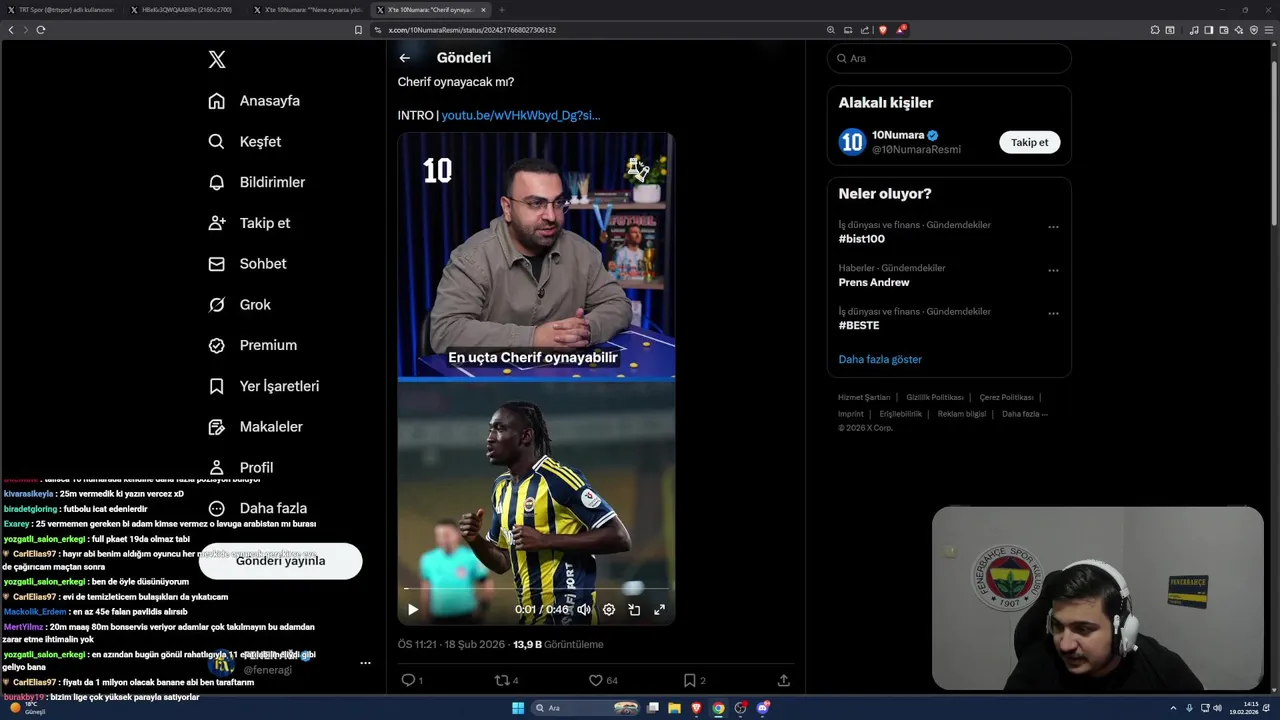Open Discord from the taskbar
Viewport: 1280px width, 720px height.
[x=763, y=708]
